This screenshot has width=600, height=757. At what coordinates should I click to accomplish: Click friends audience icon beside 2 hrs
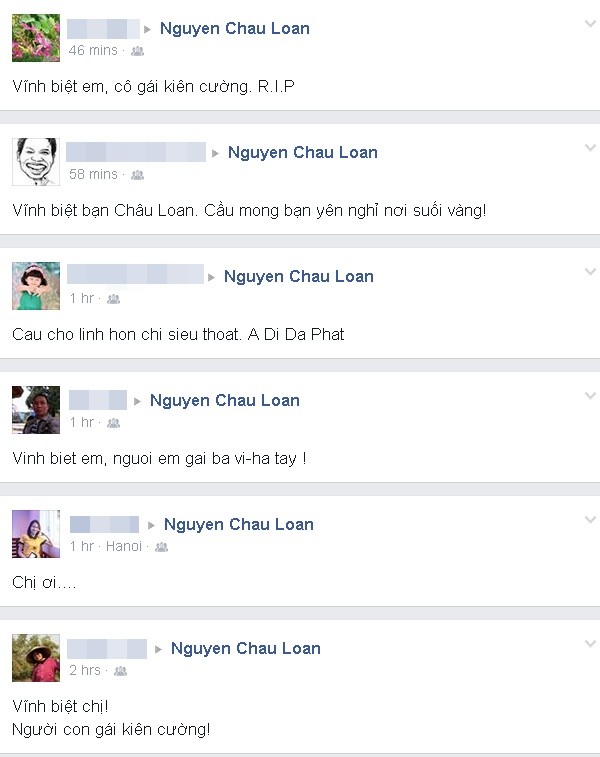pyautogui.click(x=120, y=671)
